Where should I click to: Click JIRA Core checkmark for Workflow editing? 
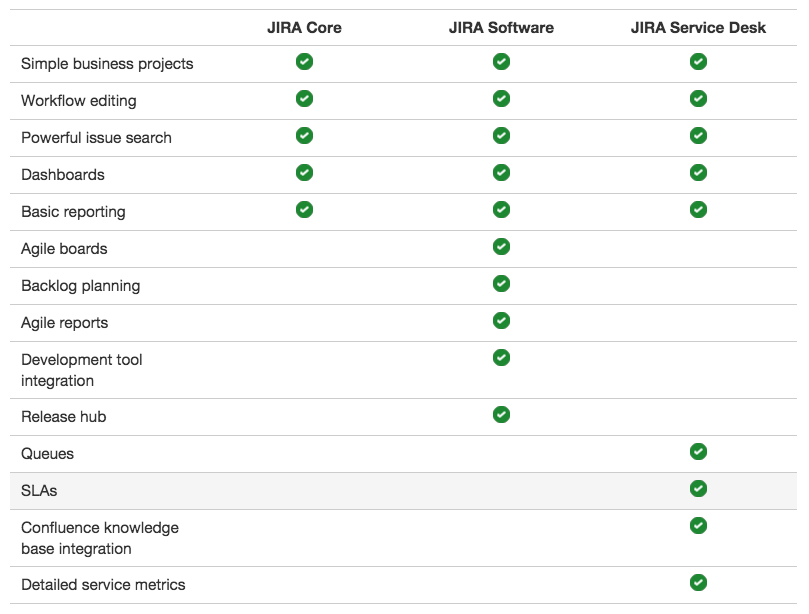(304, 99)
